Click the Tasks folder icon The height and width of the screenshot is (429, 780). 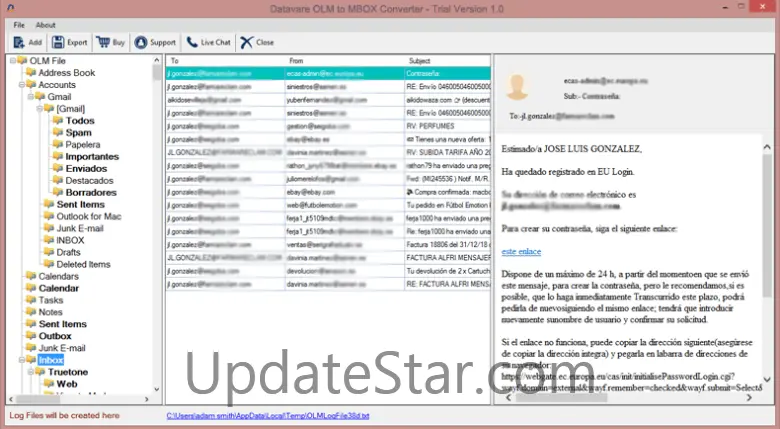[x=31, y=300]
